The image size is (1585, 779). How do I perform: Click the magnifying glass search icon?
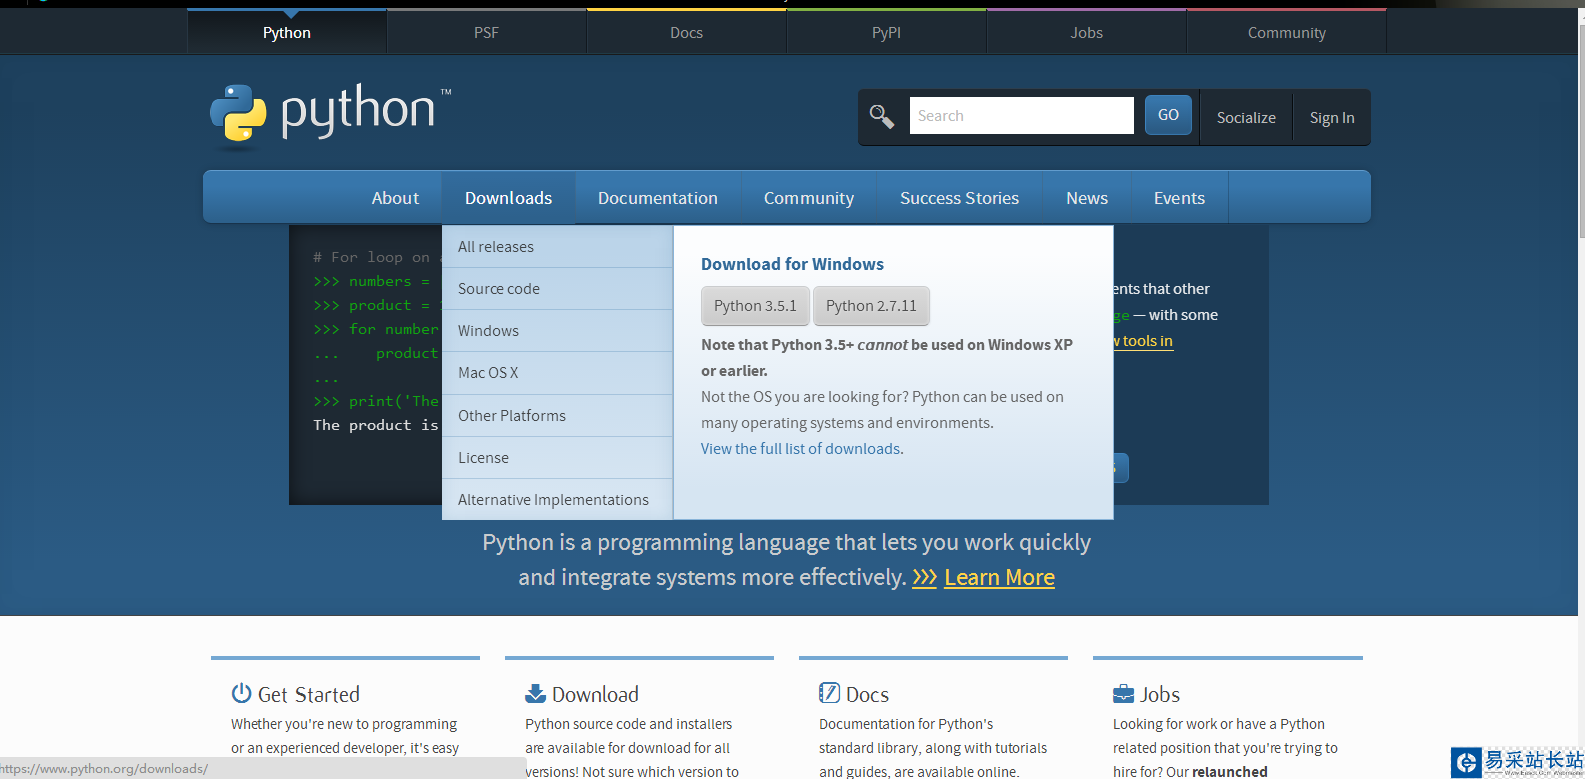[x=882, y=116]
